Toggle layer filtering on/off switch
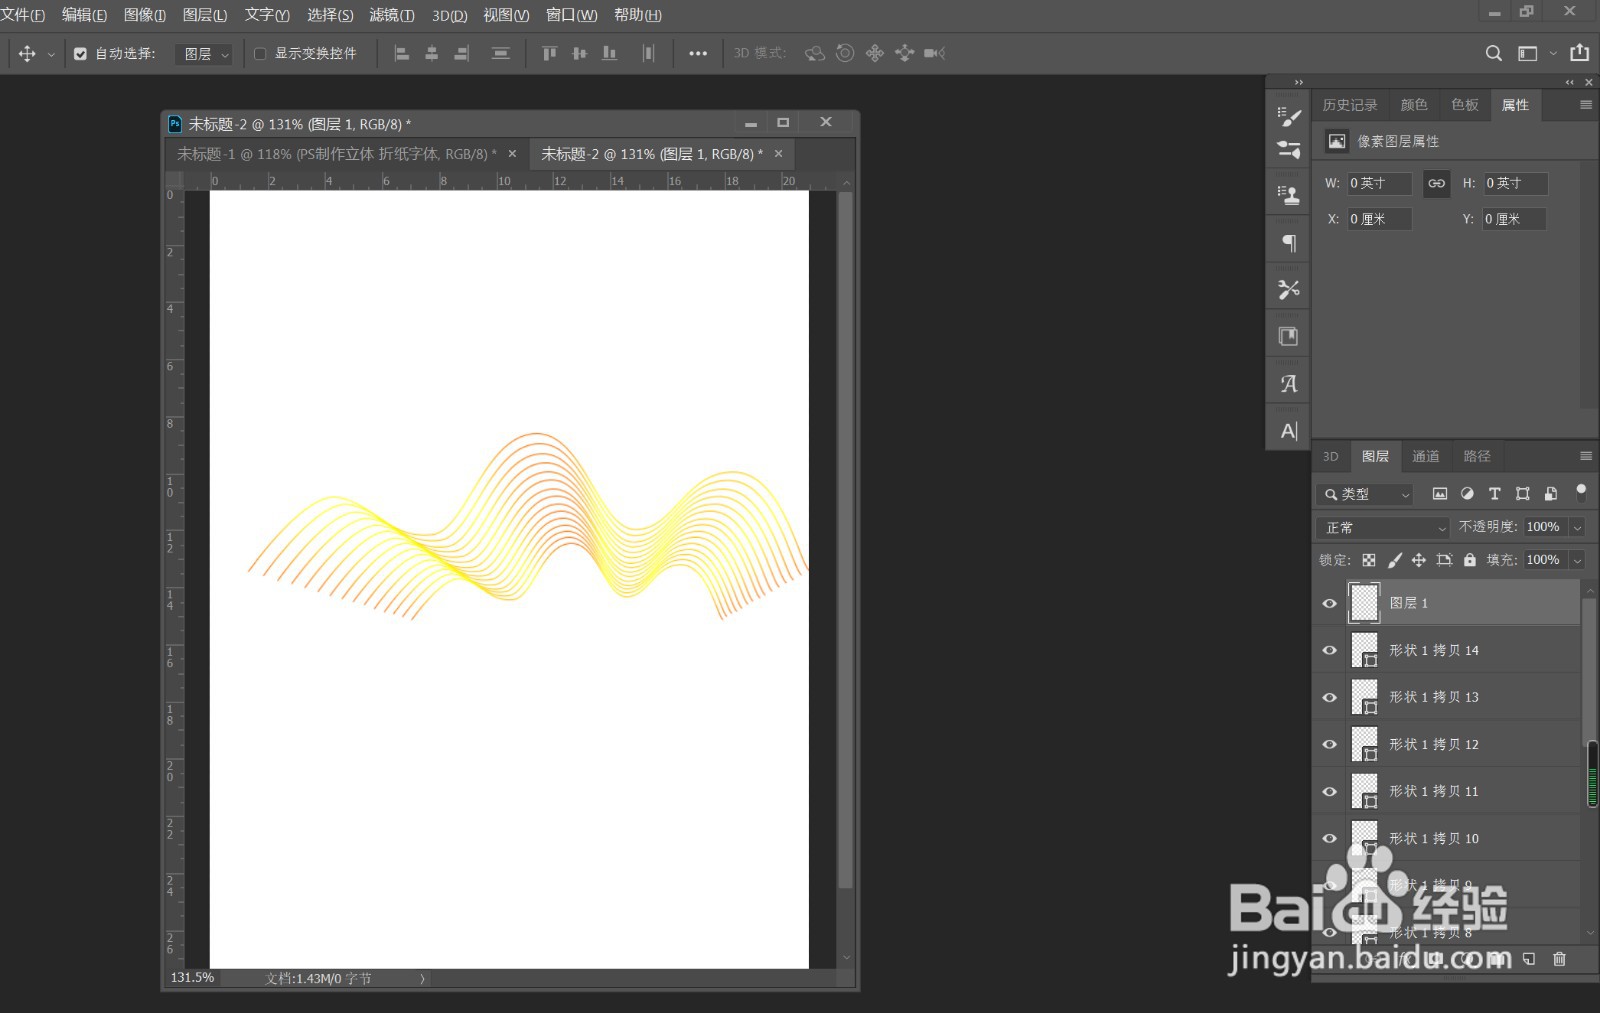Screen dimensions: 1600x1013 (x=1581, y=492)
